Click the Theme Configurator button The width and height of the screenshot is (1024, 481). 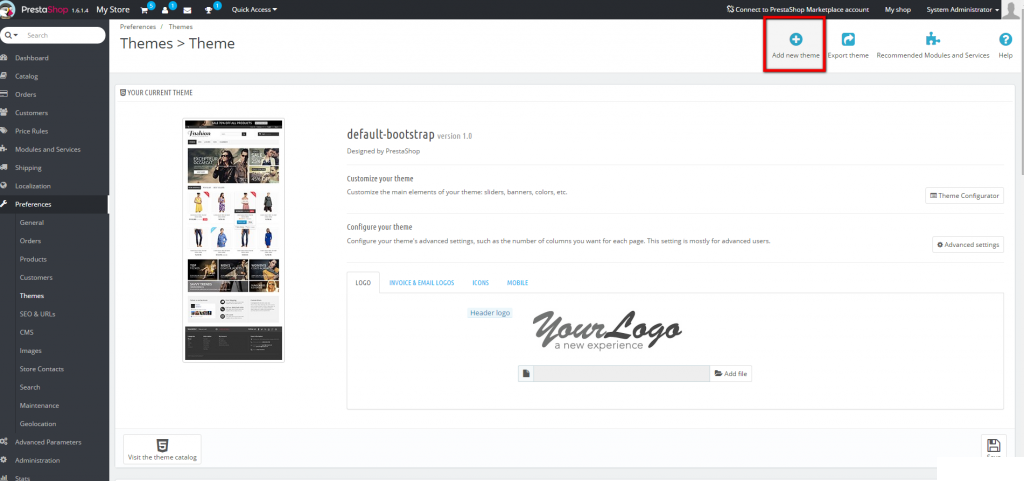click(x=965, y=196)
